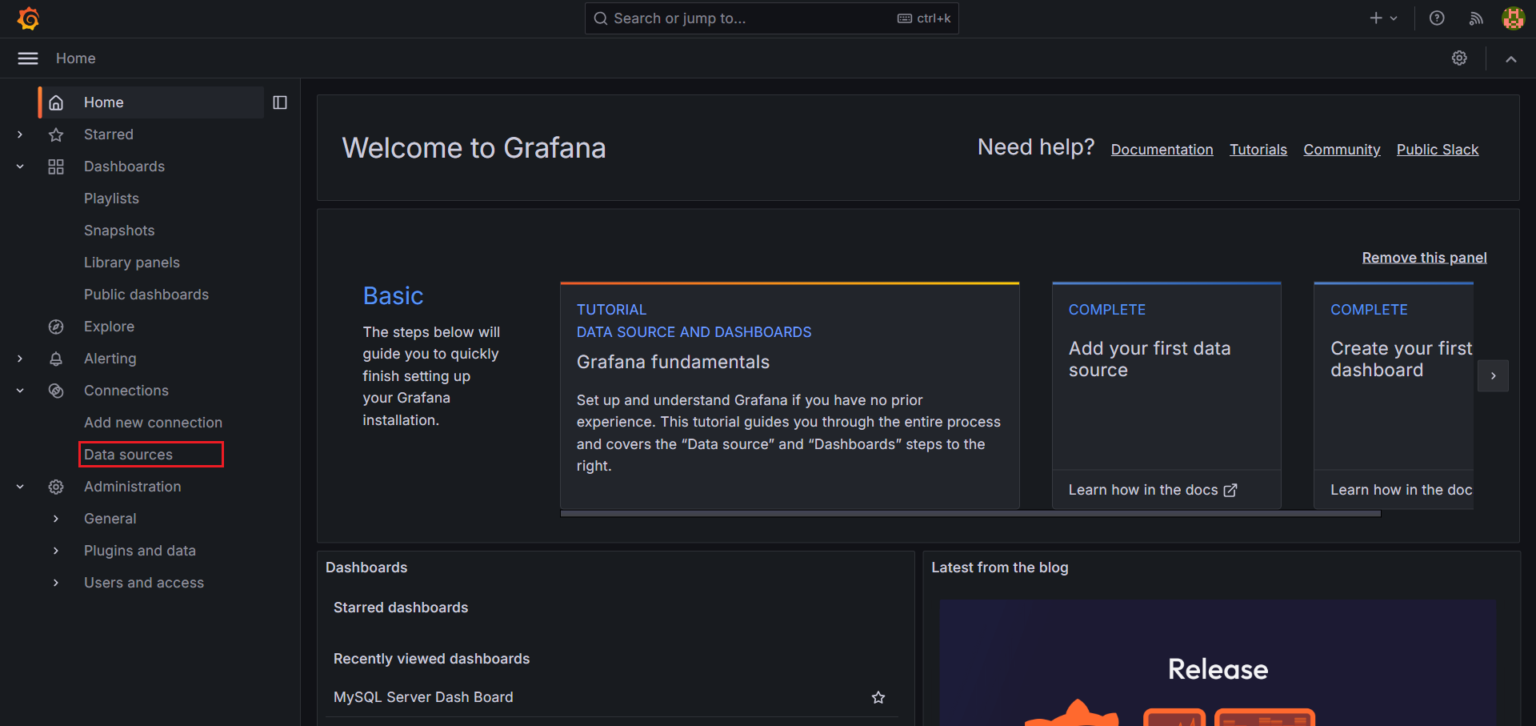The height and width of the screenshot is (726, 1536).
Task: Select Playlists in the sidebar
Action: pyautogui.click(x=111, y=198)
